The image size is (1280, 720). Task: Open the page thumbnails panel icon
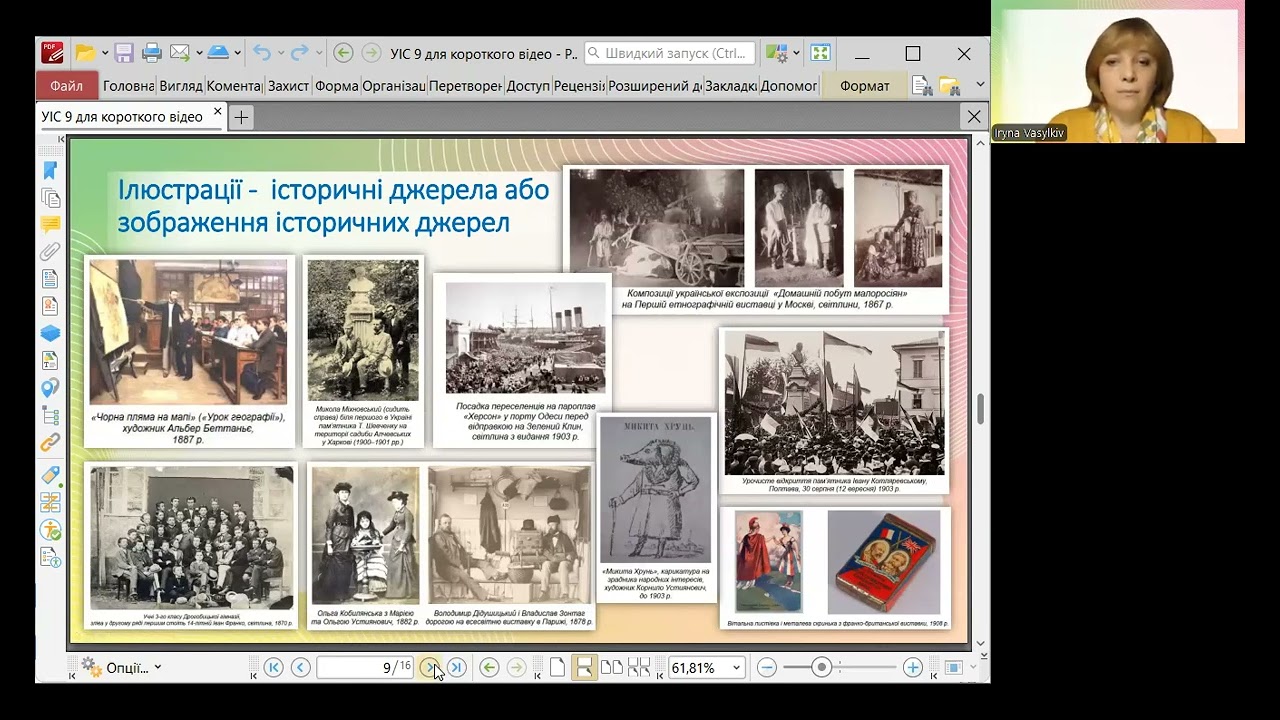pos(50,198)
